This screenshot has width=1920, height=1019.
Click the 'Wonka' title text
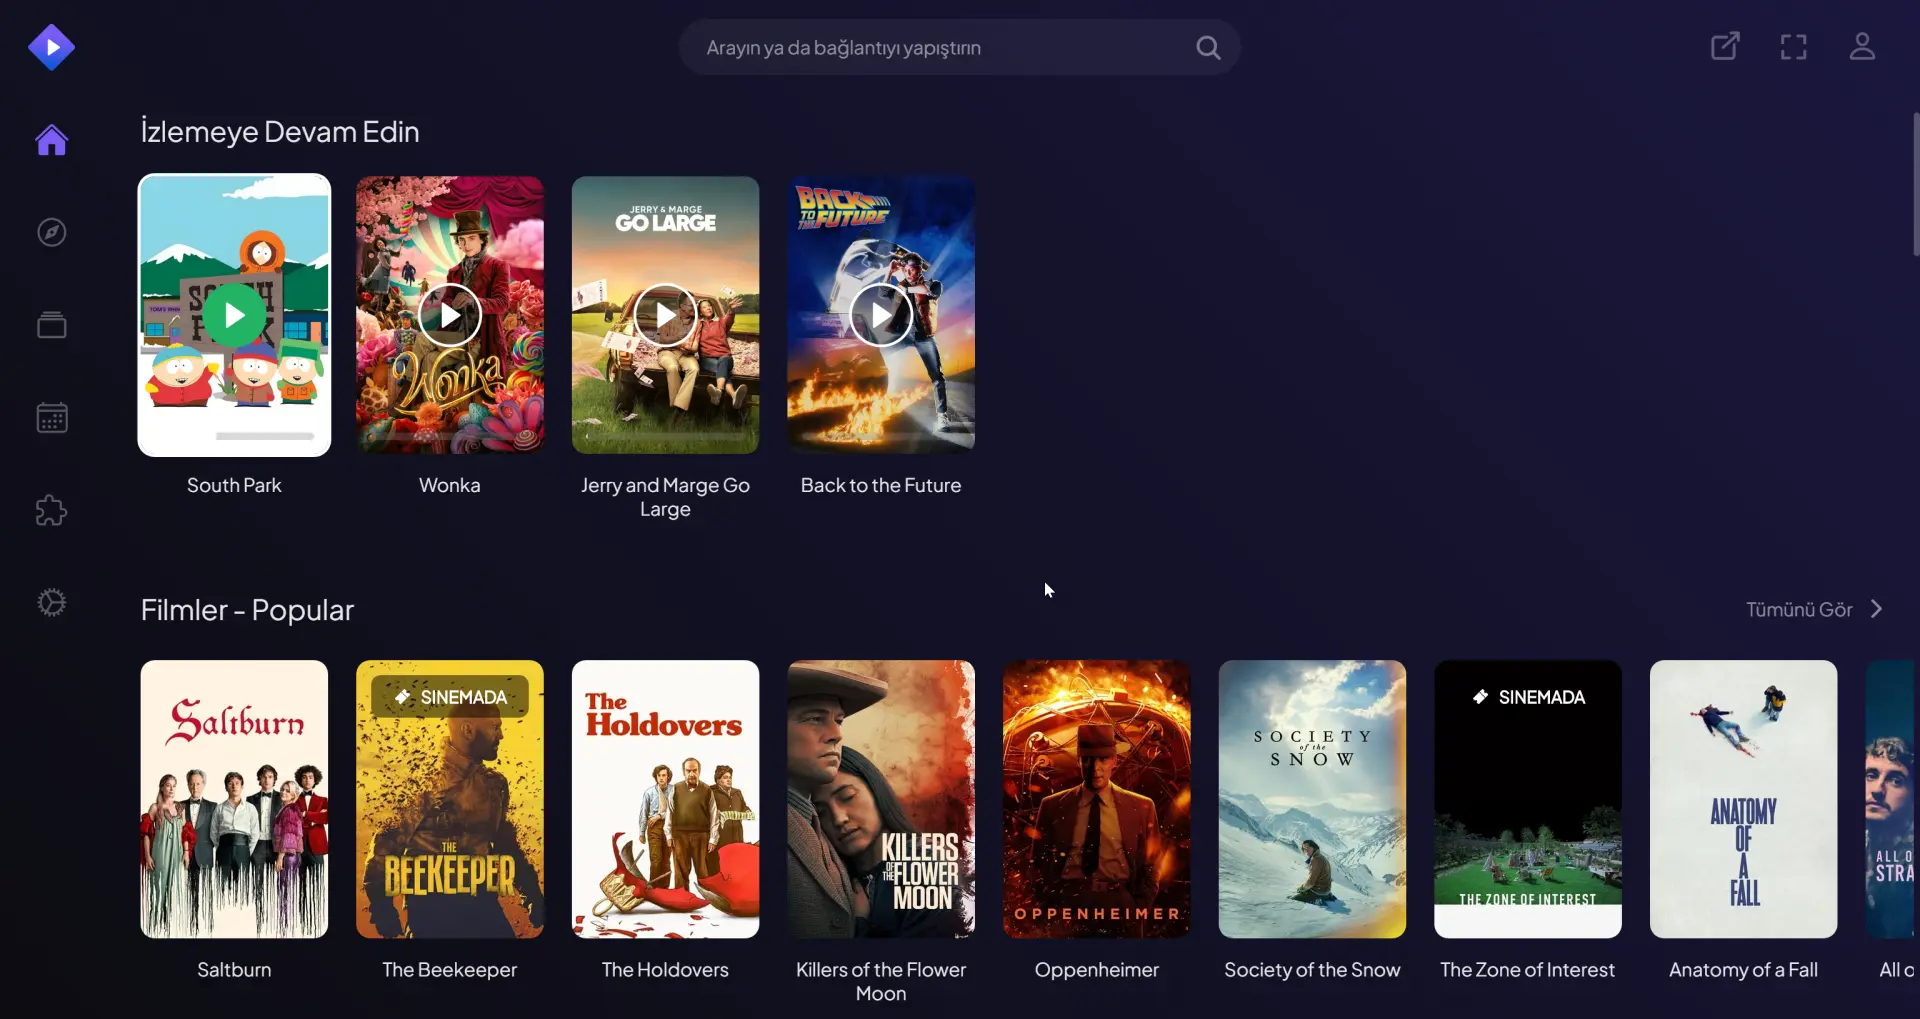click(x=450, y=485)
